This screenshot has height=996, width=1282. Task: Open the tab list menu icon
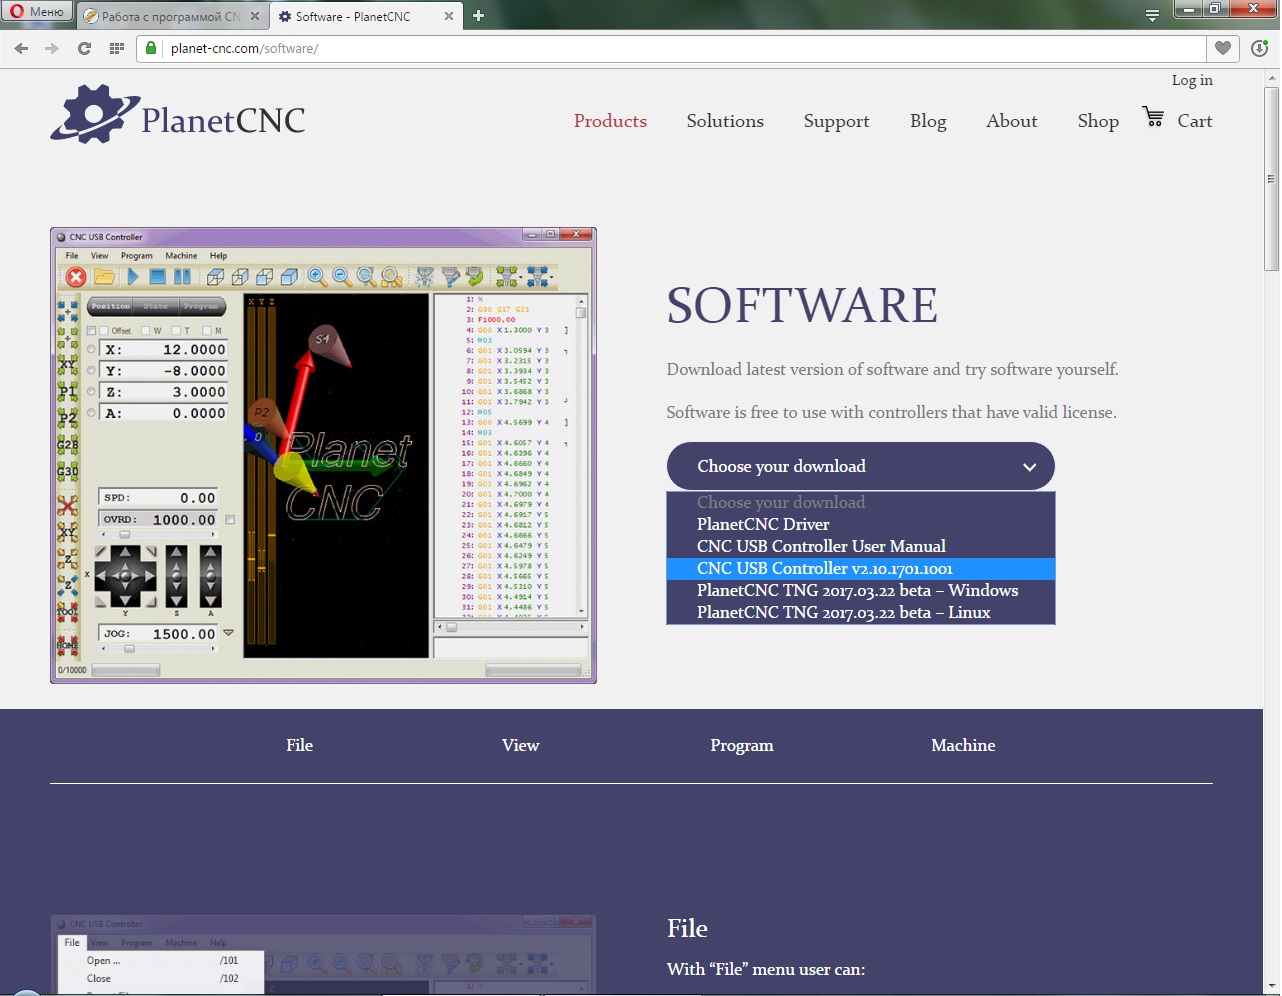point(1152,15)
